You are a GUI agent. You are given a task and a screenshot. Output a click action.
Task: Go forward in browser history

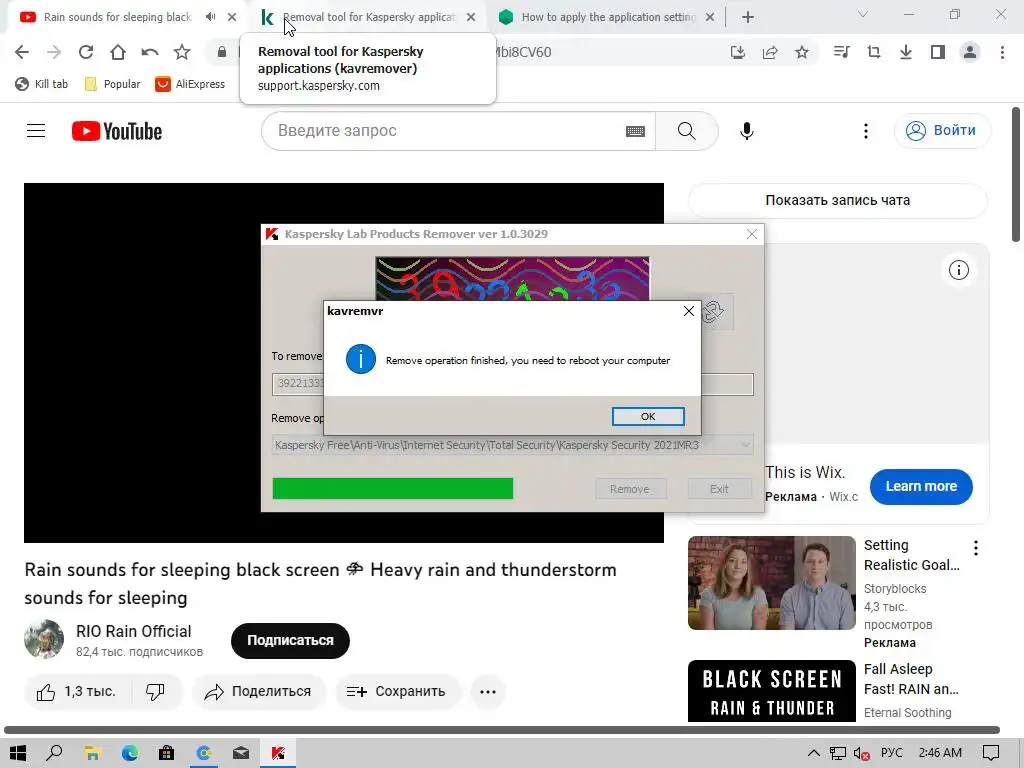54,52
